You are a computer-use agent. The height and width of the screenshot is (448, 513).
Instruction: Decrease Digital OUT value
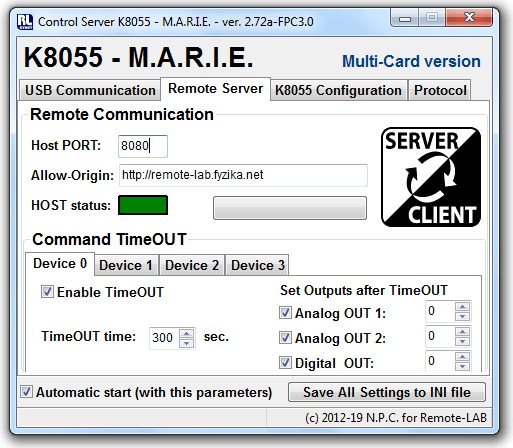pos(462,366)
